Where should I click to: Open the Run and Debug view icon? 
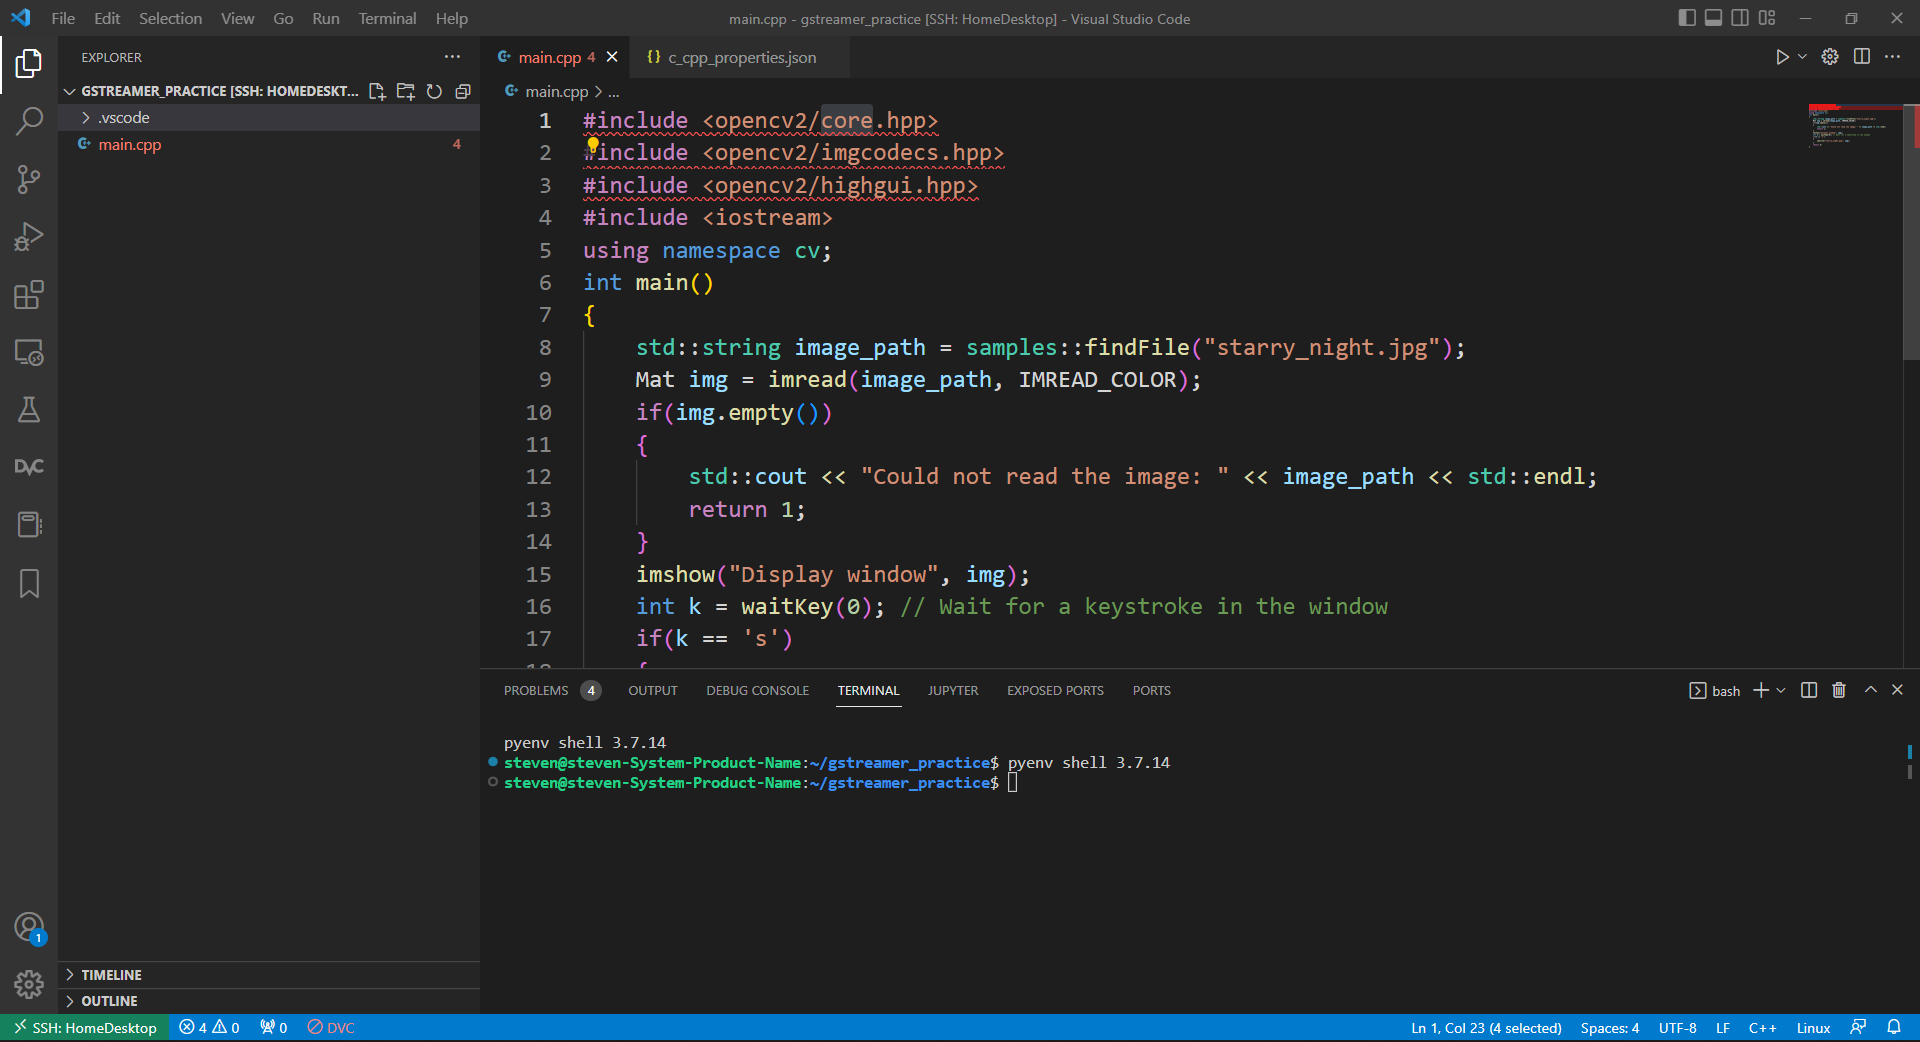[29, 237]
